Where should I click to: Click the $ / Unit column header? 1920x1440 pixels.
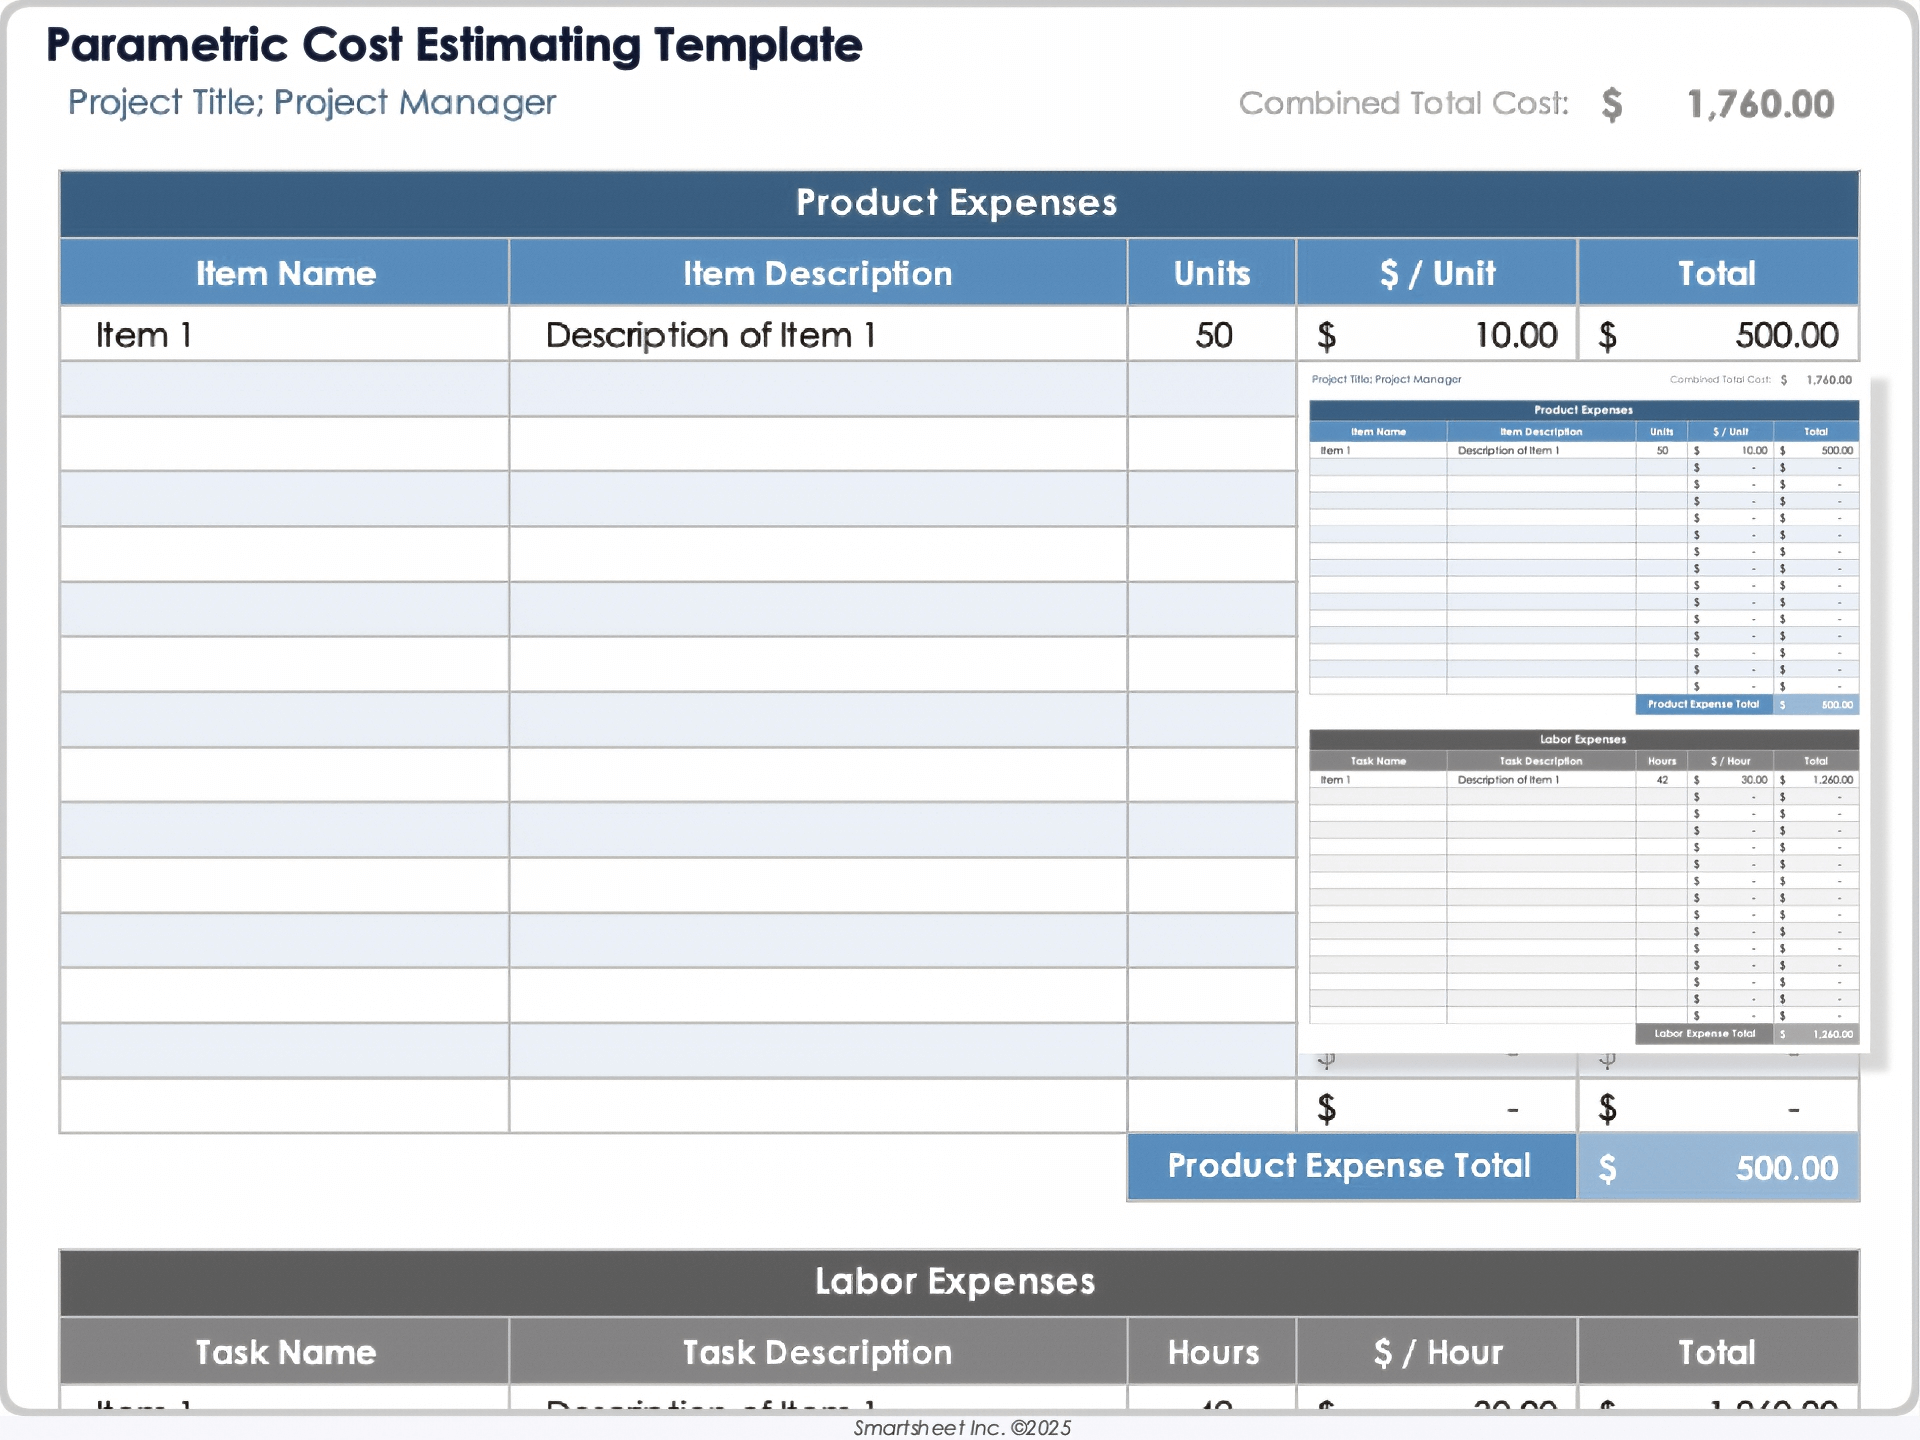[x=1436, y=273]
